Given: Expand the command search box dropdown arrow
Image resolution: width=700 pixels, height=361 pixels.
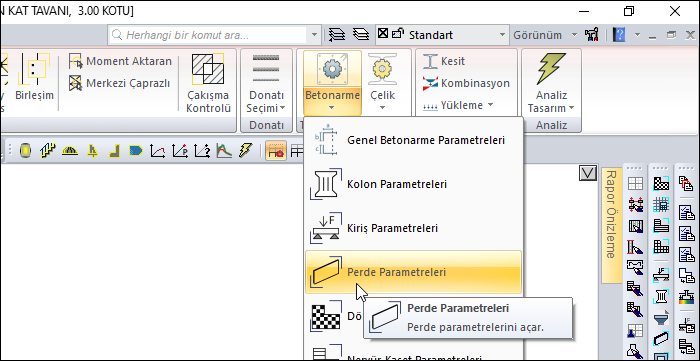Looking at the screenshot, I should tap(315, 35).
